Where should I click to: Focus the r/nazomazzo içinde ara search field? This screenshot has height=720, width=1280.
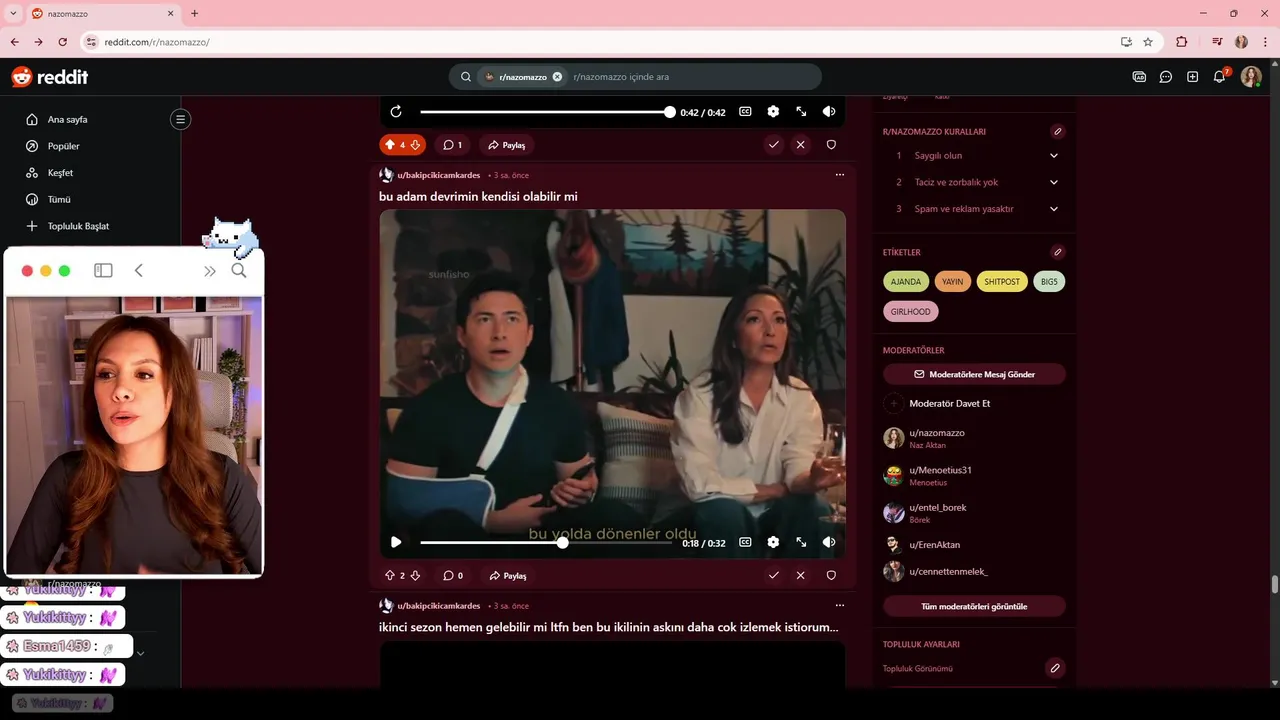click(x=692, y=77)
